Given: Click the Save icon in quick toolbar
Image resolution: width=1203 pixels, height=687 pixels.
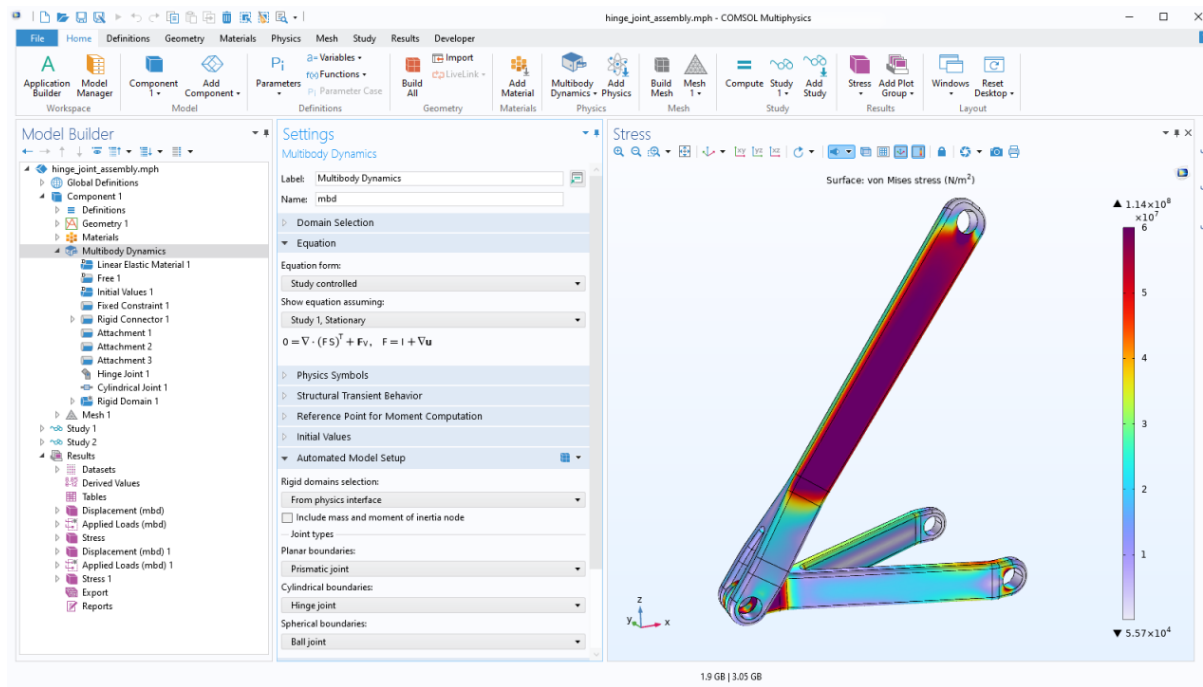Looking at the screenshot, I should (x=81, y=17).
